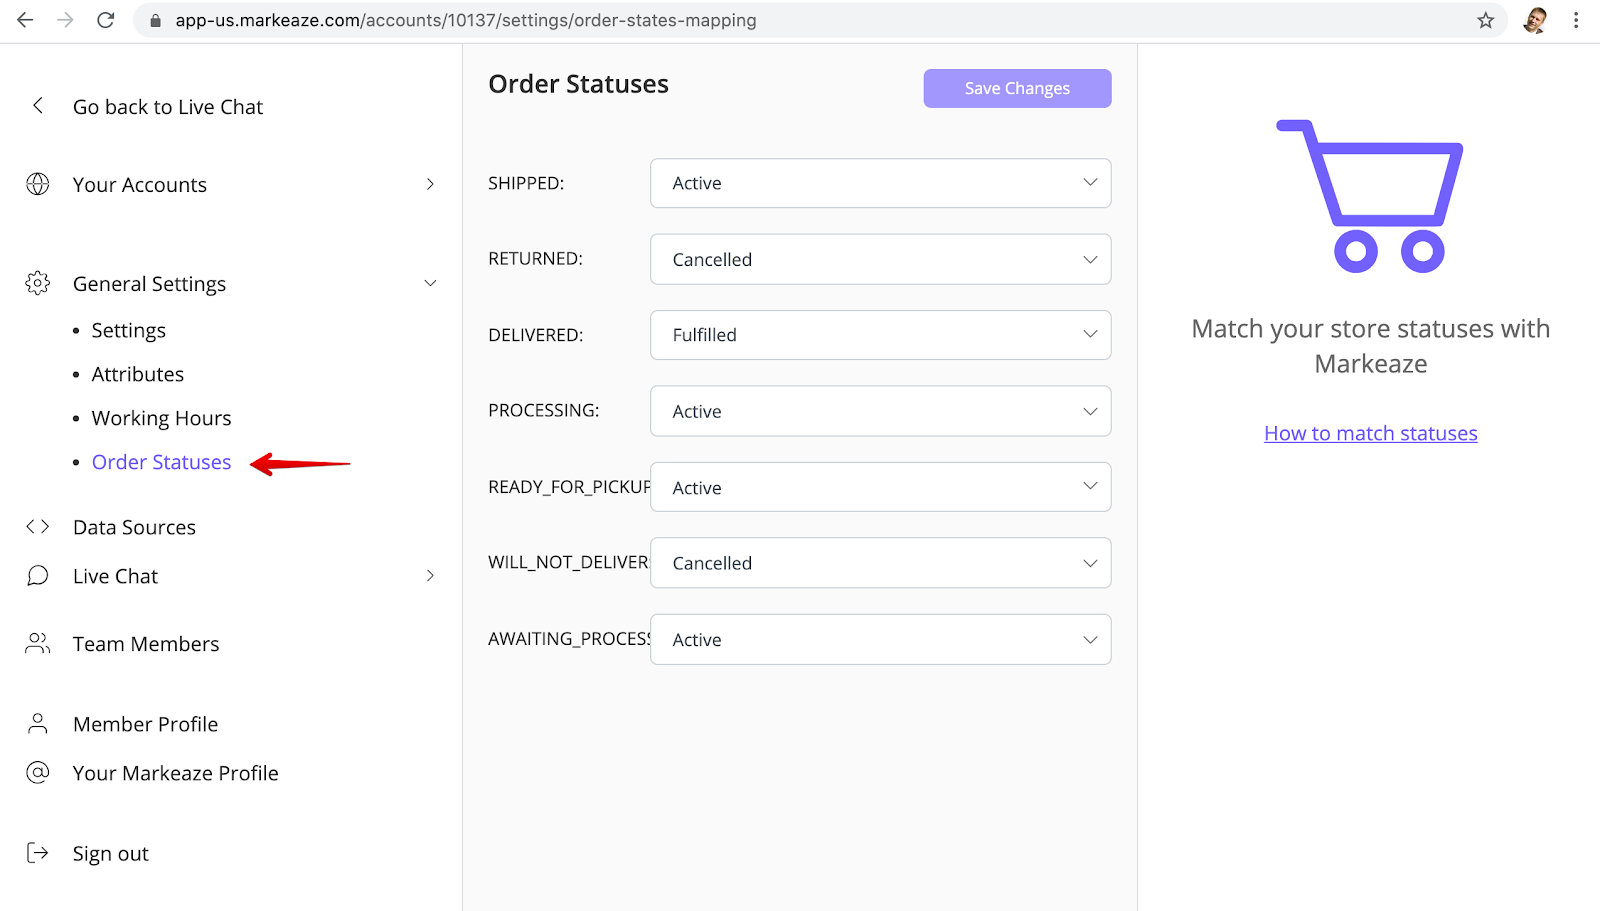This screenshot has height=911, width=1600.
Task: Click the at-sign Markeaze Profile icon
Action: pos(38,773)
